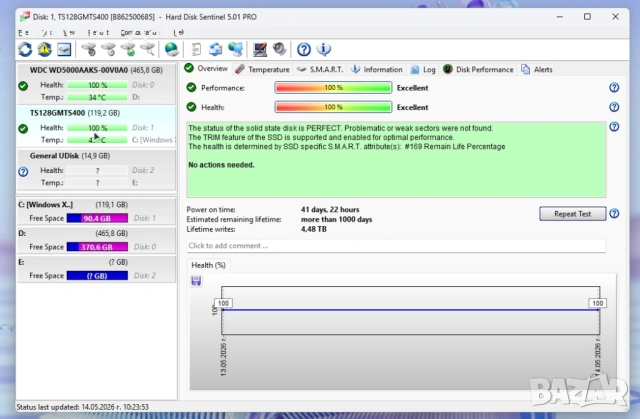
Task: Select the TS128GMTS400 disk entry
Action: [96, 126]
